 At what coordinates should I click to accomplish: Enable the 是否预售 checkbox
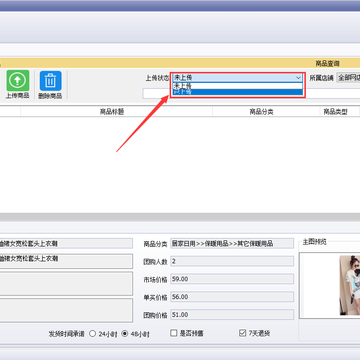[174, 333]
